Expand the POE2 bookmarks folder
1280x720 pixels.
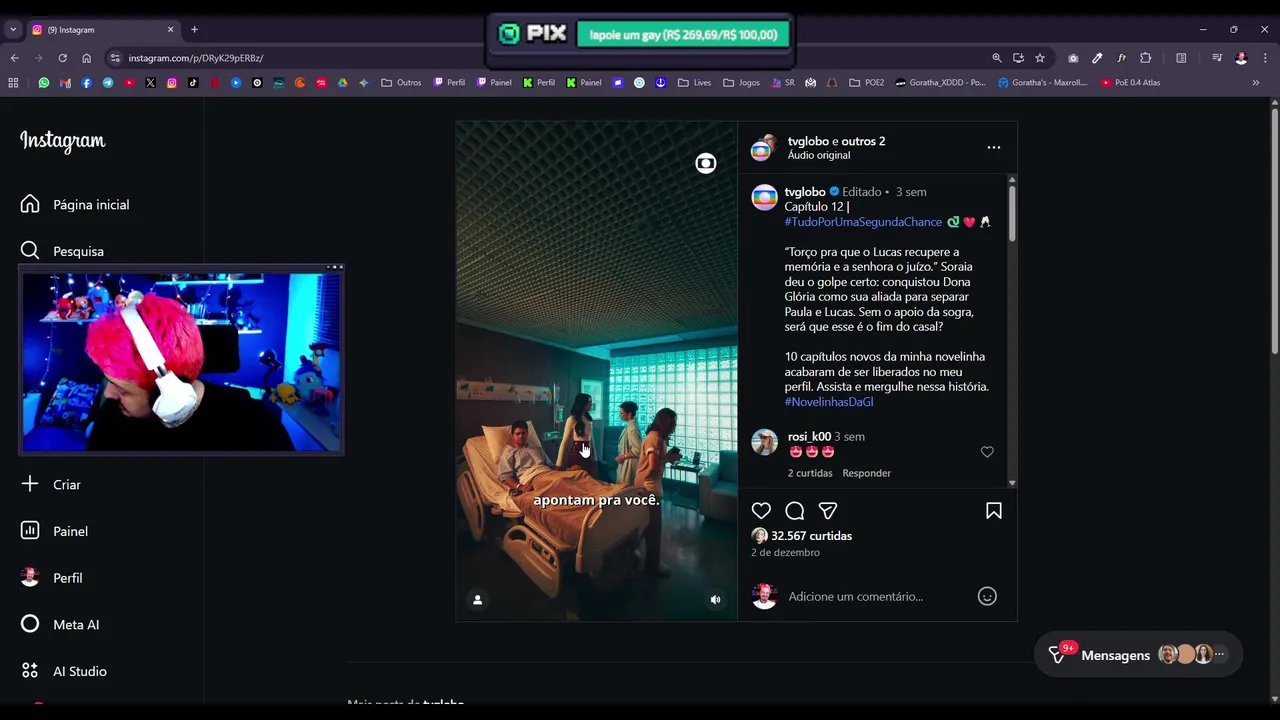click(867, 83)
